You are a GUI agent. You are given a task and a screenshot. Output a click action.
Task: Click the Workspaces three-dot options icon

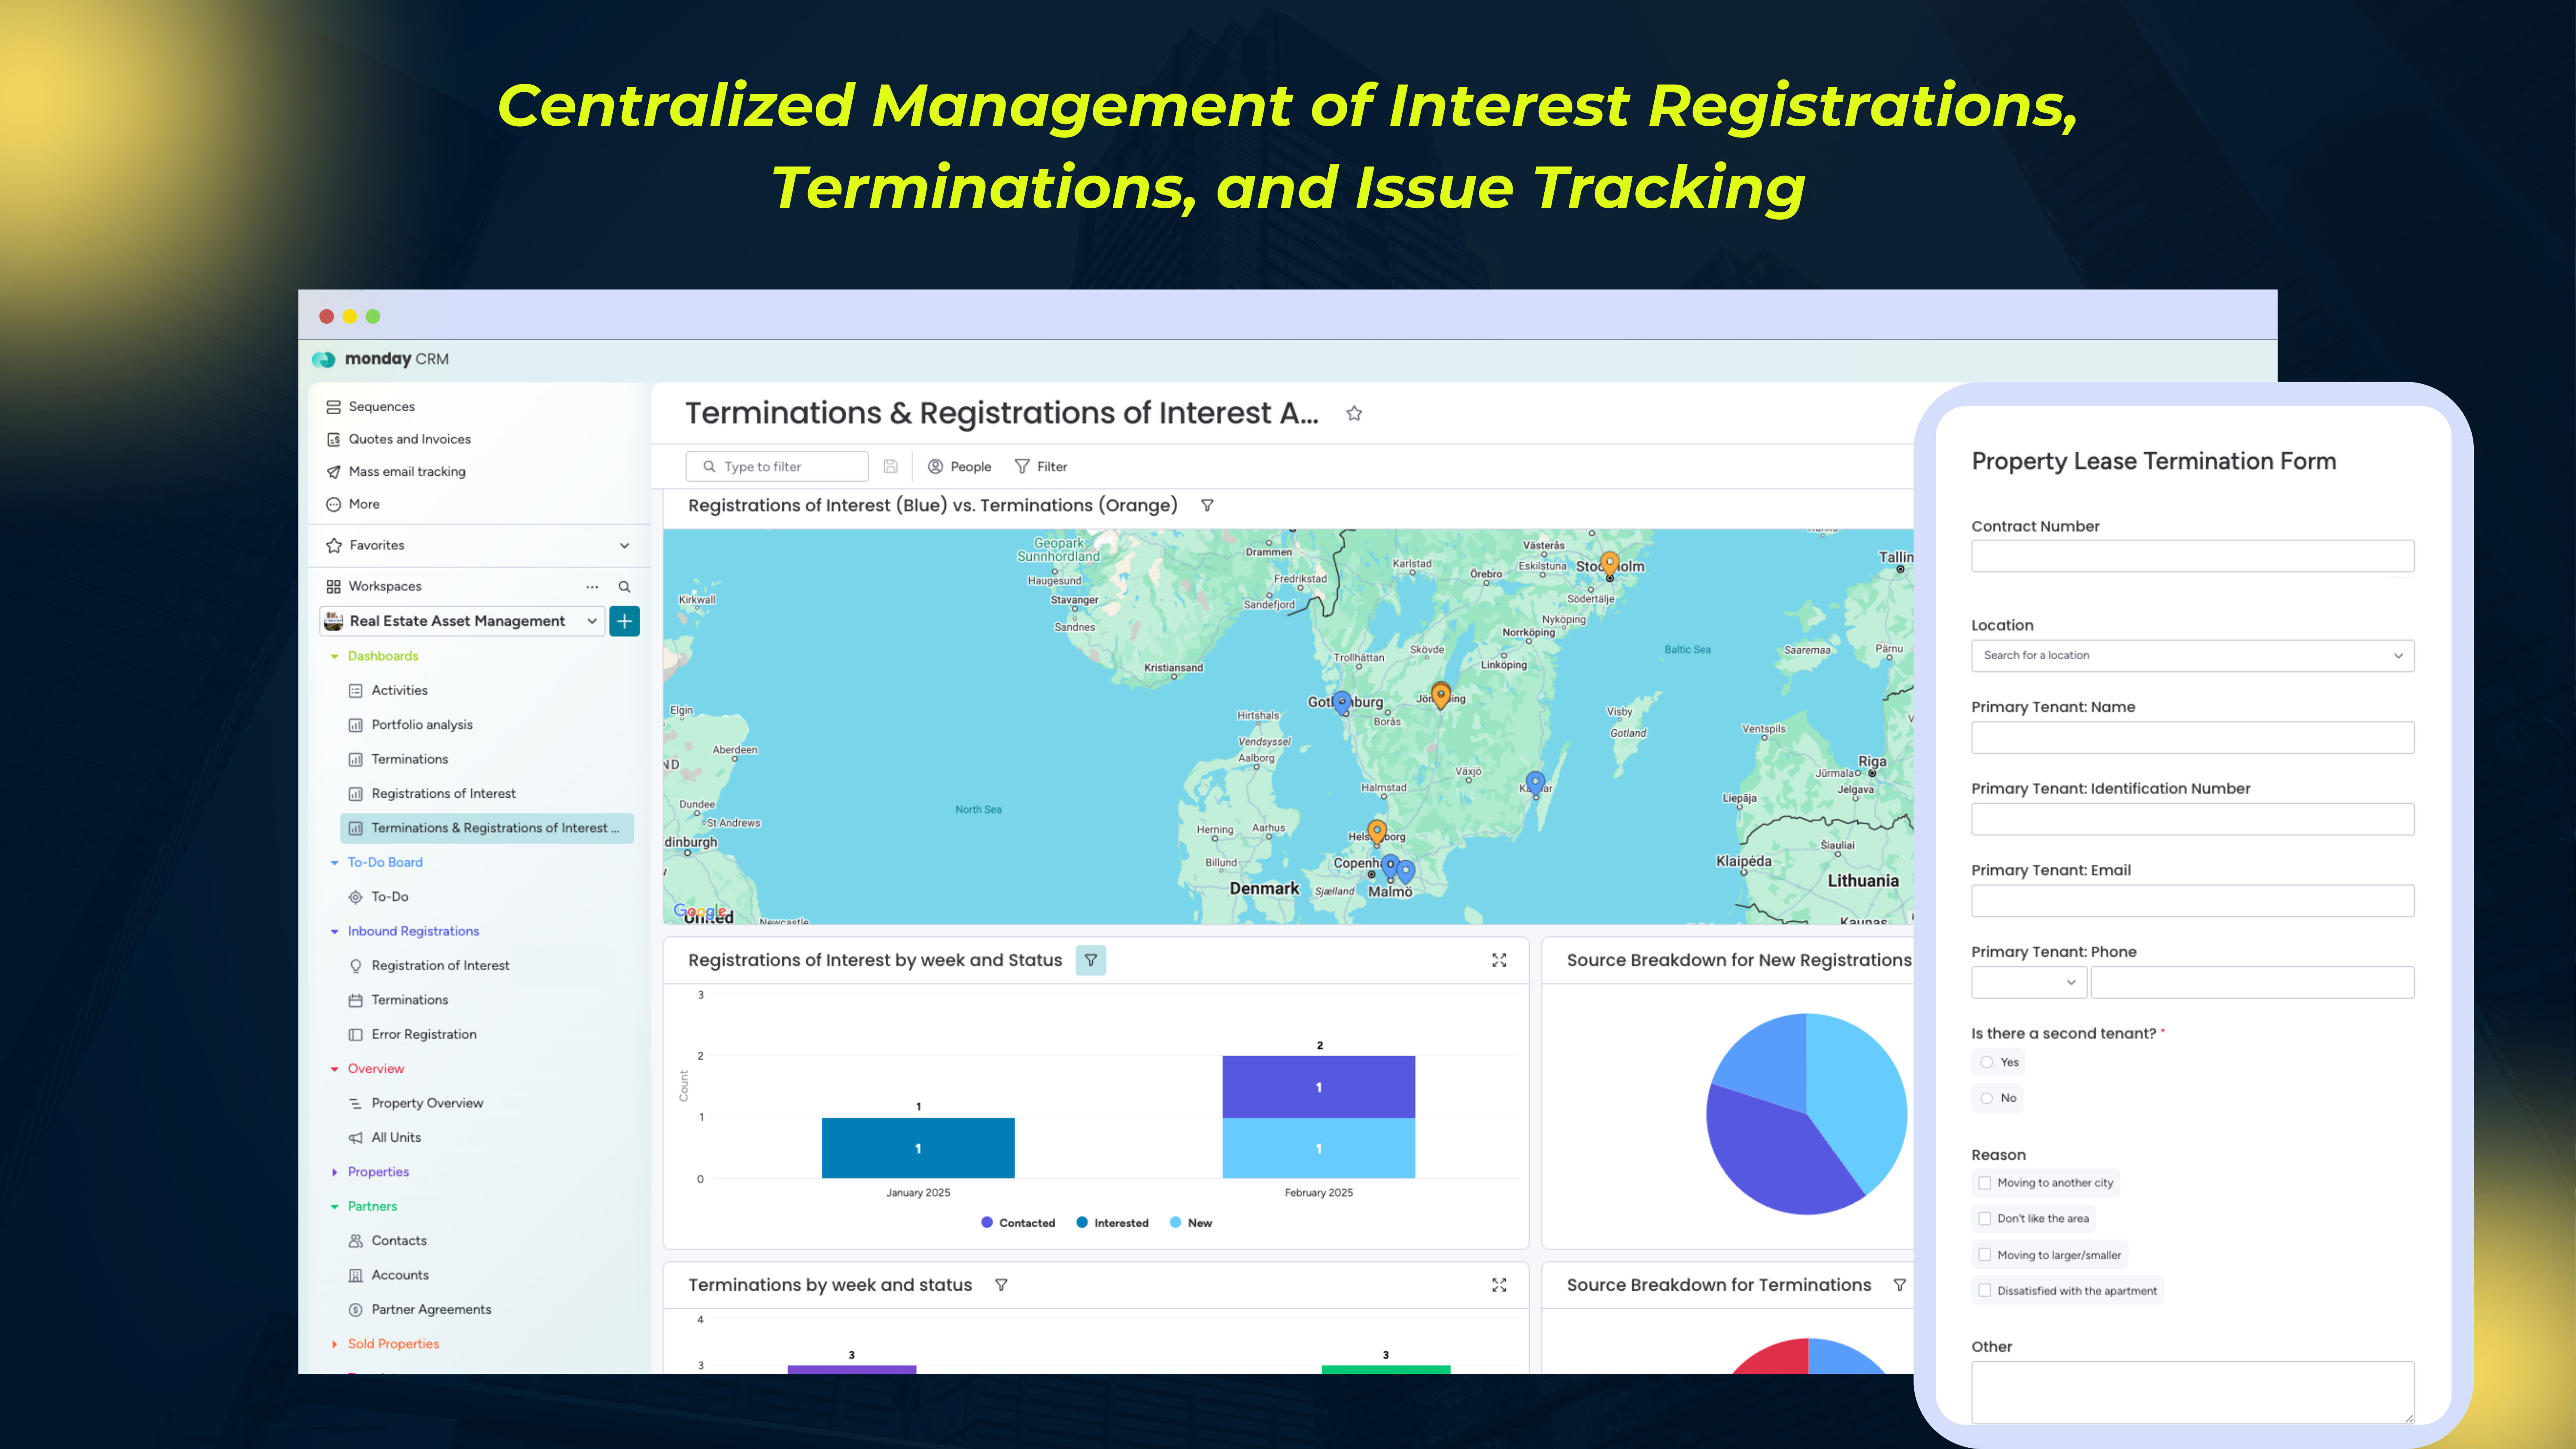click(592, 587)
